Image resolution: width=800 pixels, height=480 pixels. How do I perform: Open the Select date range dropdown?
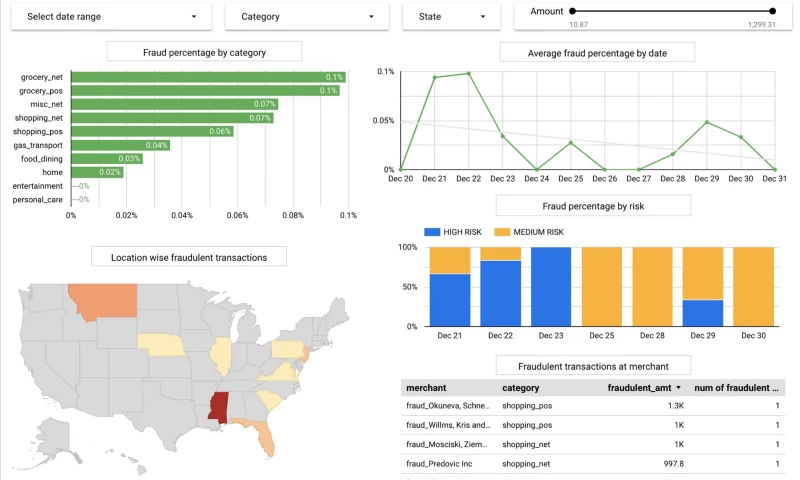tap(111, 16)
